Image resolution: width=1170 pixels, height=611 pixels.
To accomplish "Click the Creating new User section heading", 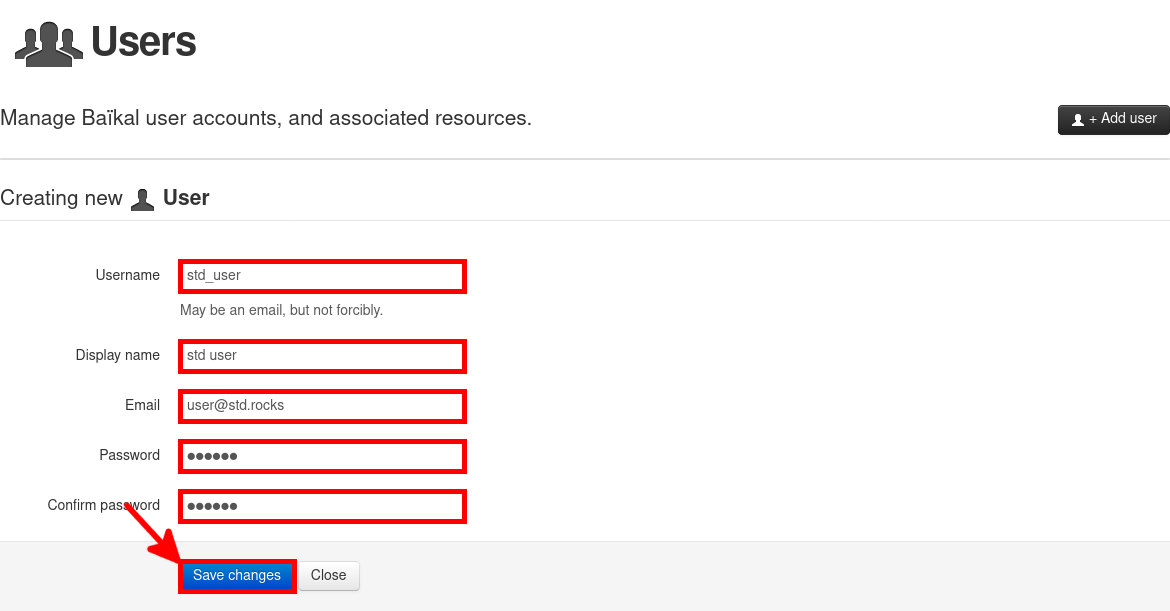I will pyautogui.click(x=105, y=197).
